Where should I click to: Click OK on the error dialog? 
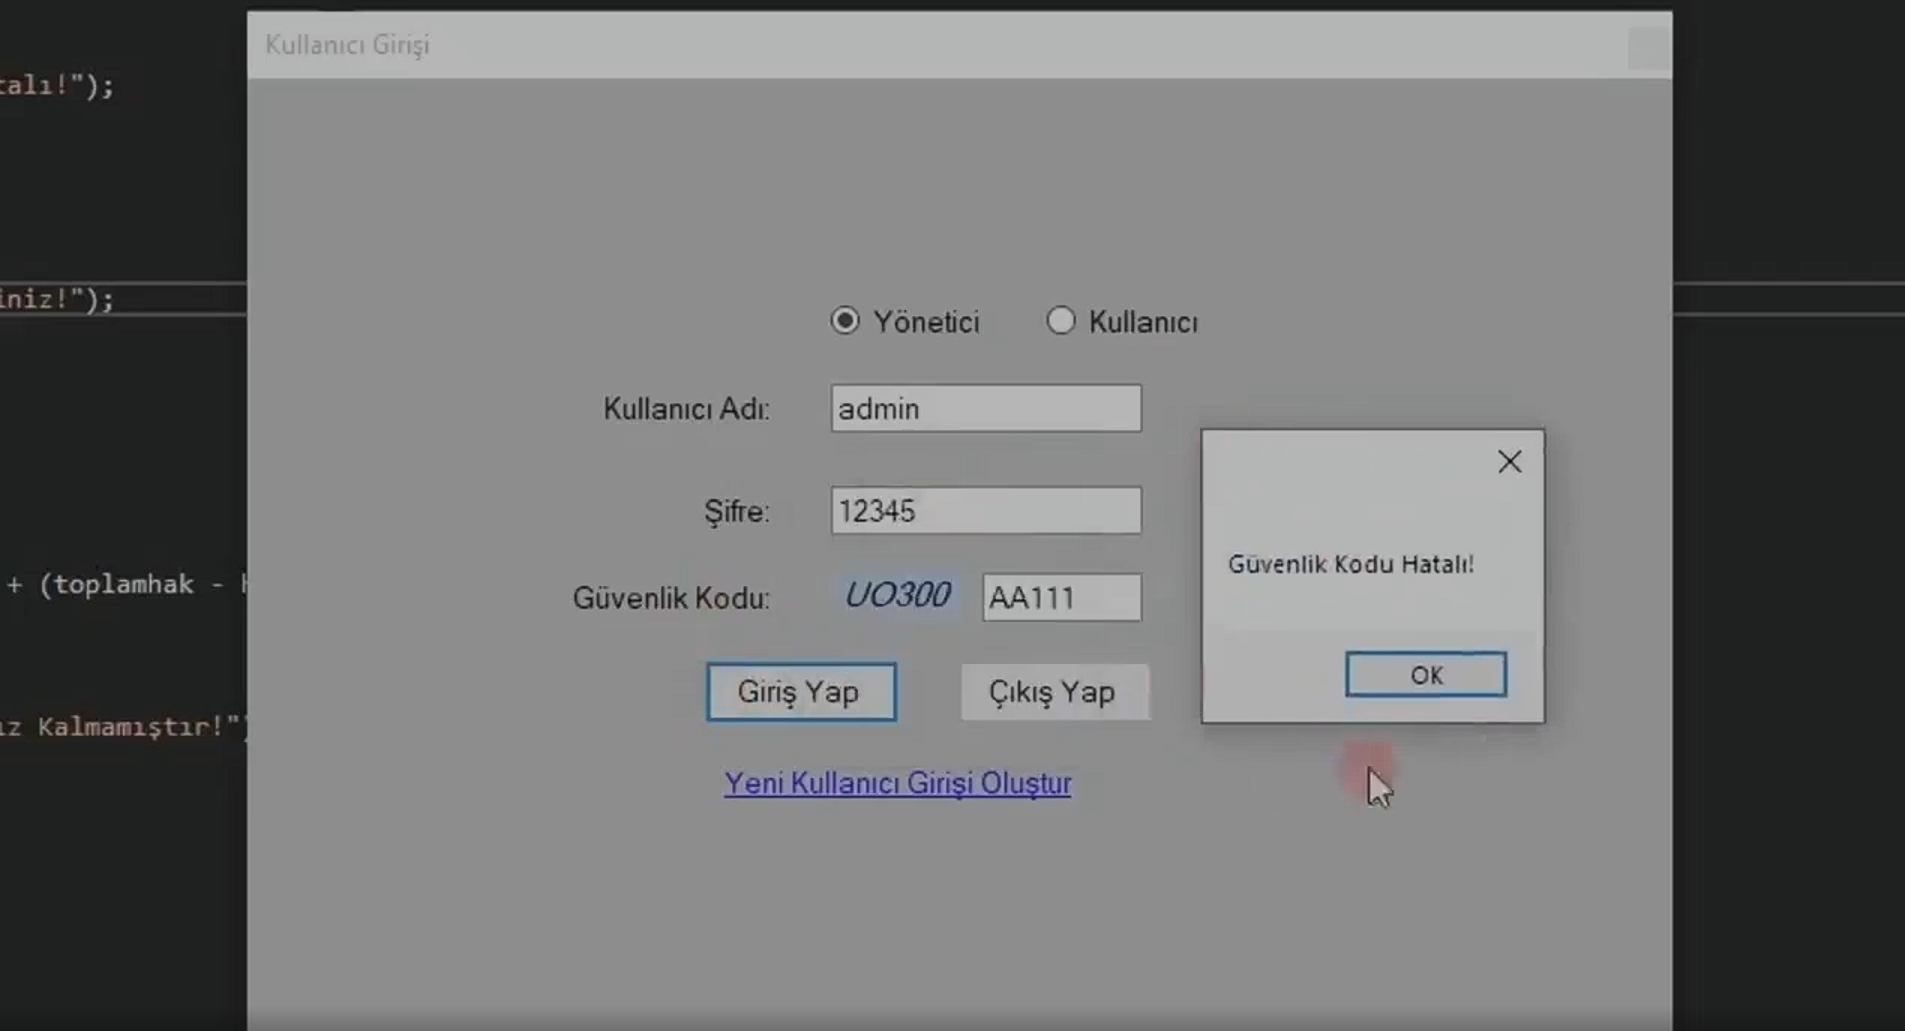pos(1426,674)
